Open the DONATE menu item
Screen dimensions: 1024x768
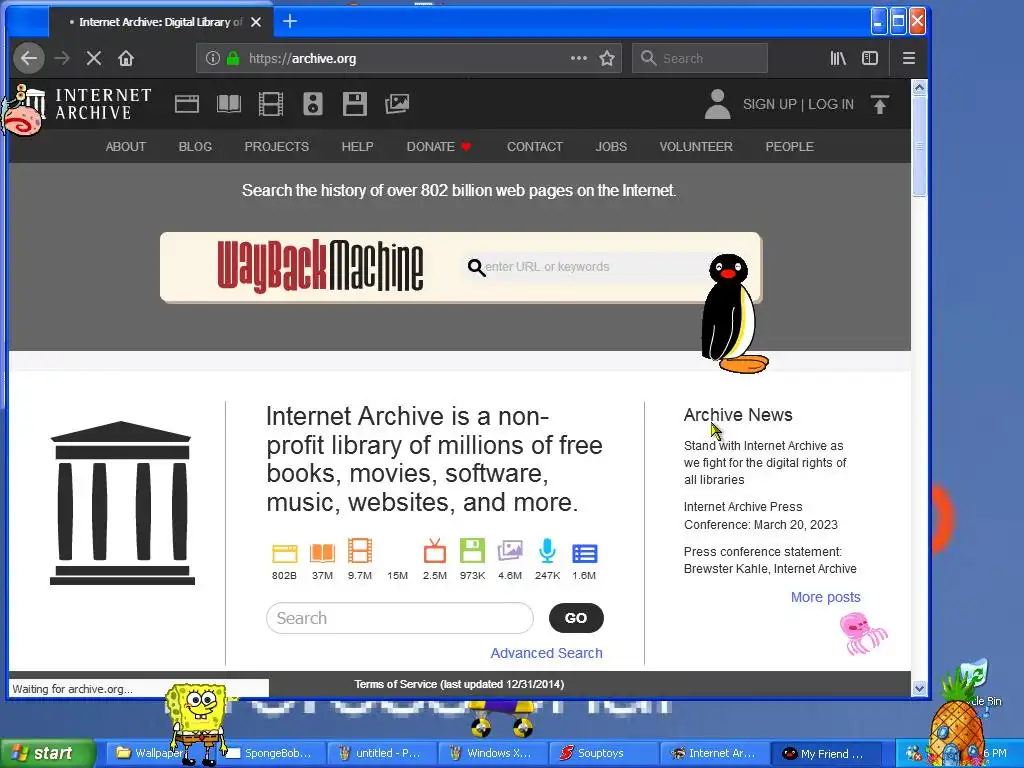click(x=439, y=146)
